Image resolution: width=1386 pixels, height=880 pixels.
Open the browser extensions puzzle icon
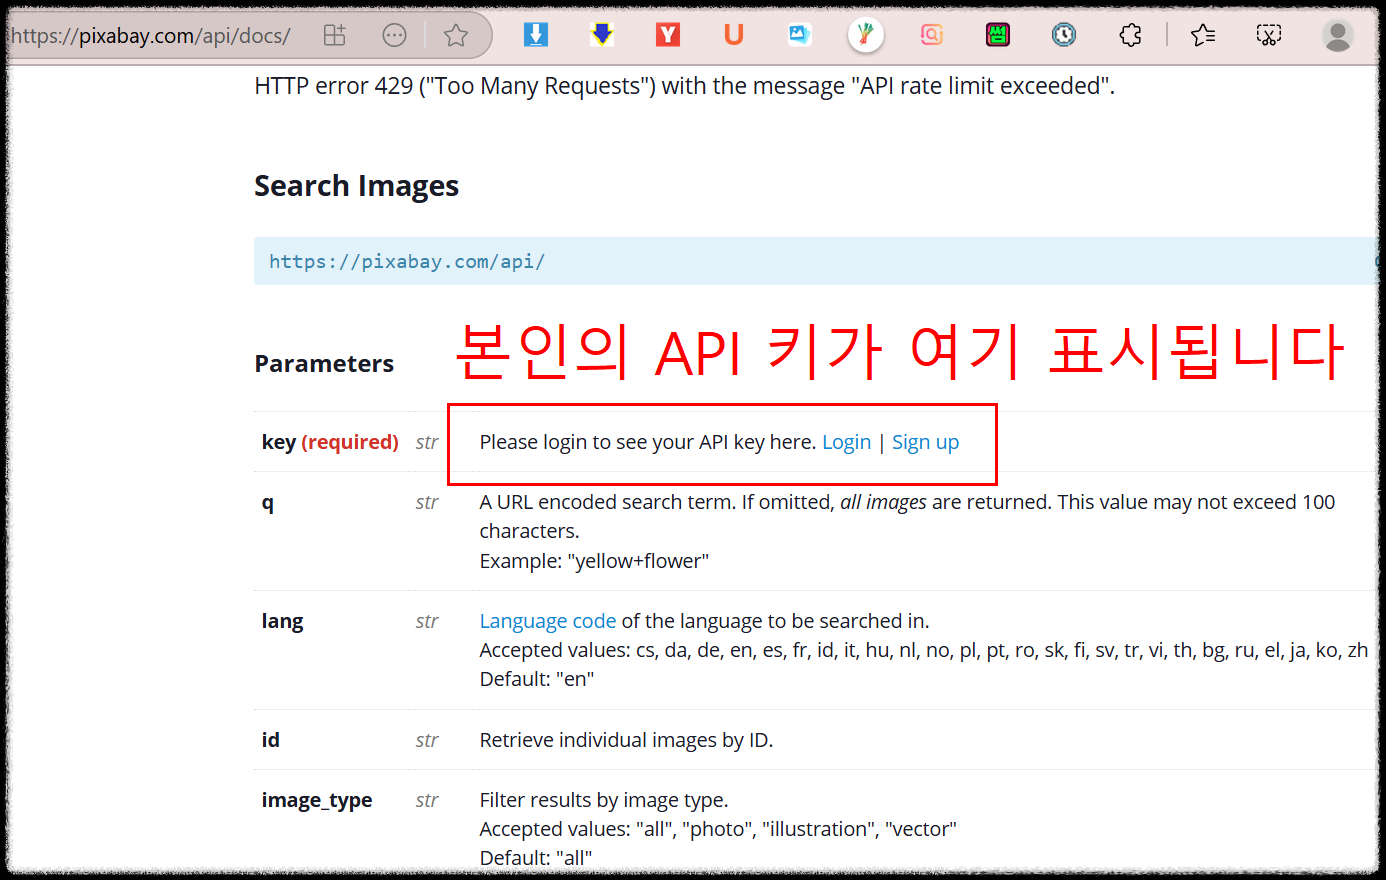coord(1131,34)
